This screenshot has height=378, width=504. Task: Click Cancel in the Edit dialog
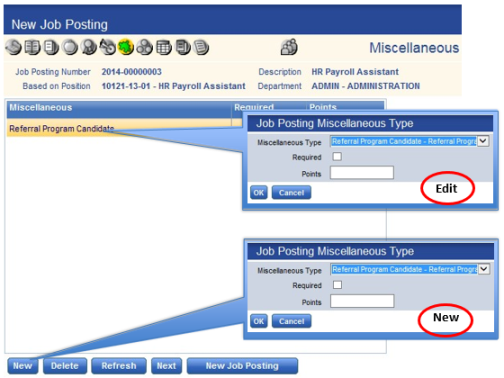(291, 192)
